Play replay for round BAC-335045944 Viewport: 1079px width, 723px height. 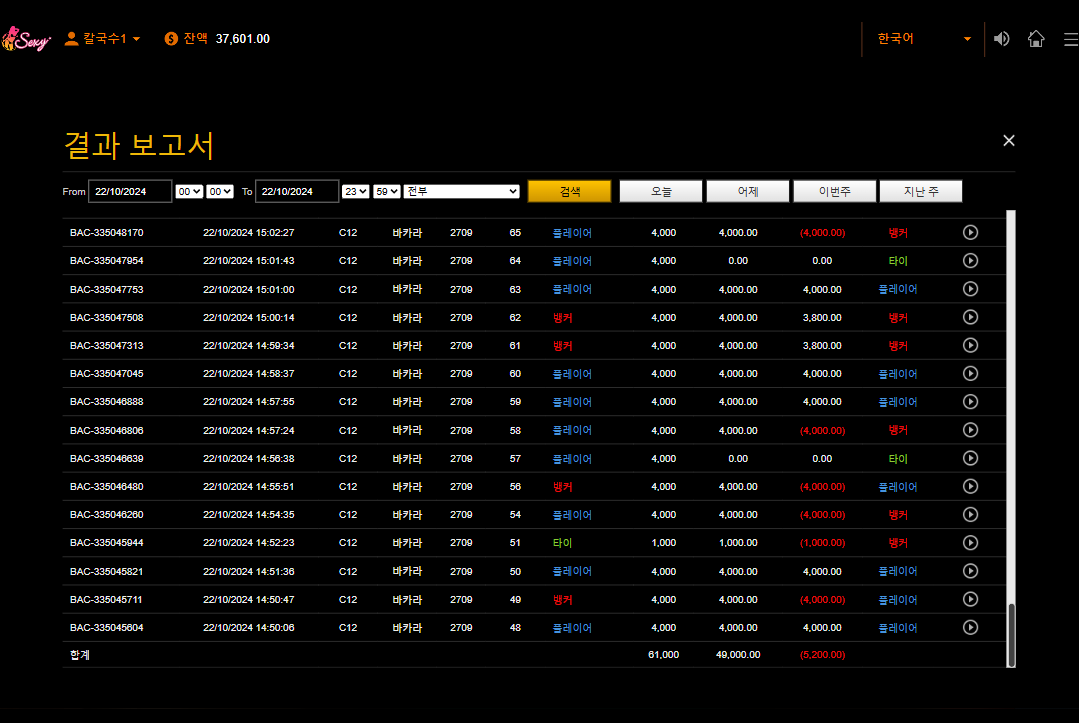pyautogui.click(x=970, y=543)
